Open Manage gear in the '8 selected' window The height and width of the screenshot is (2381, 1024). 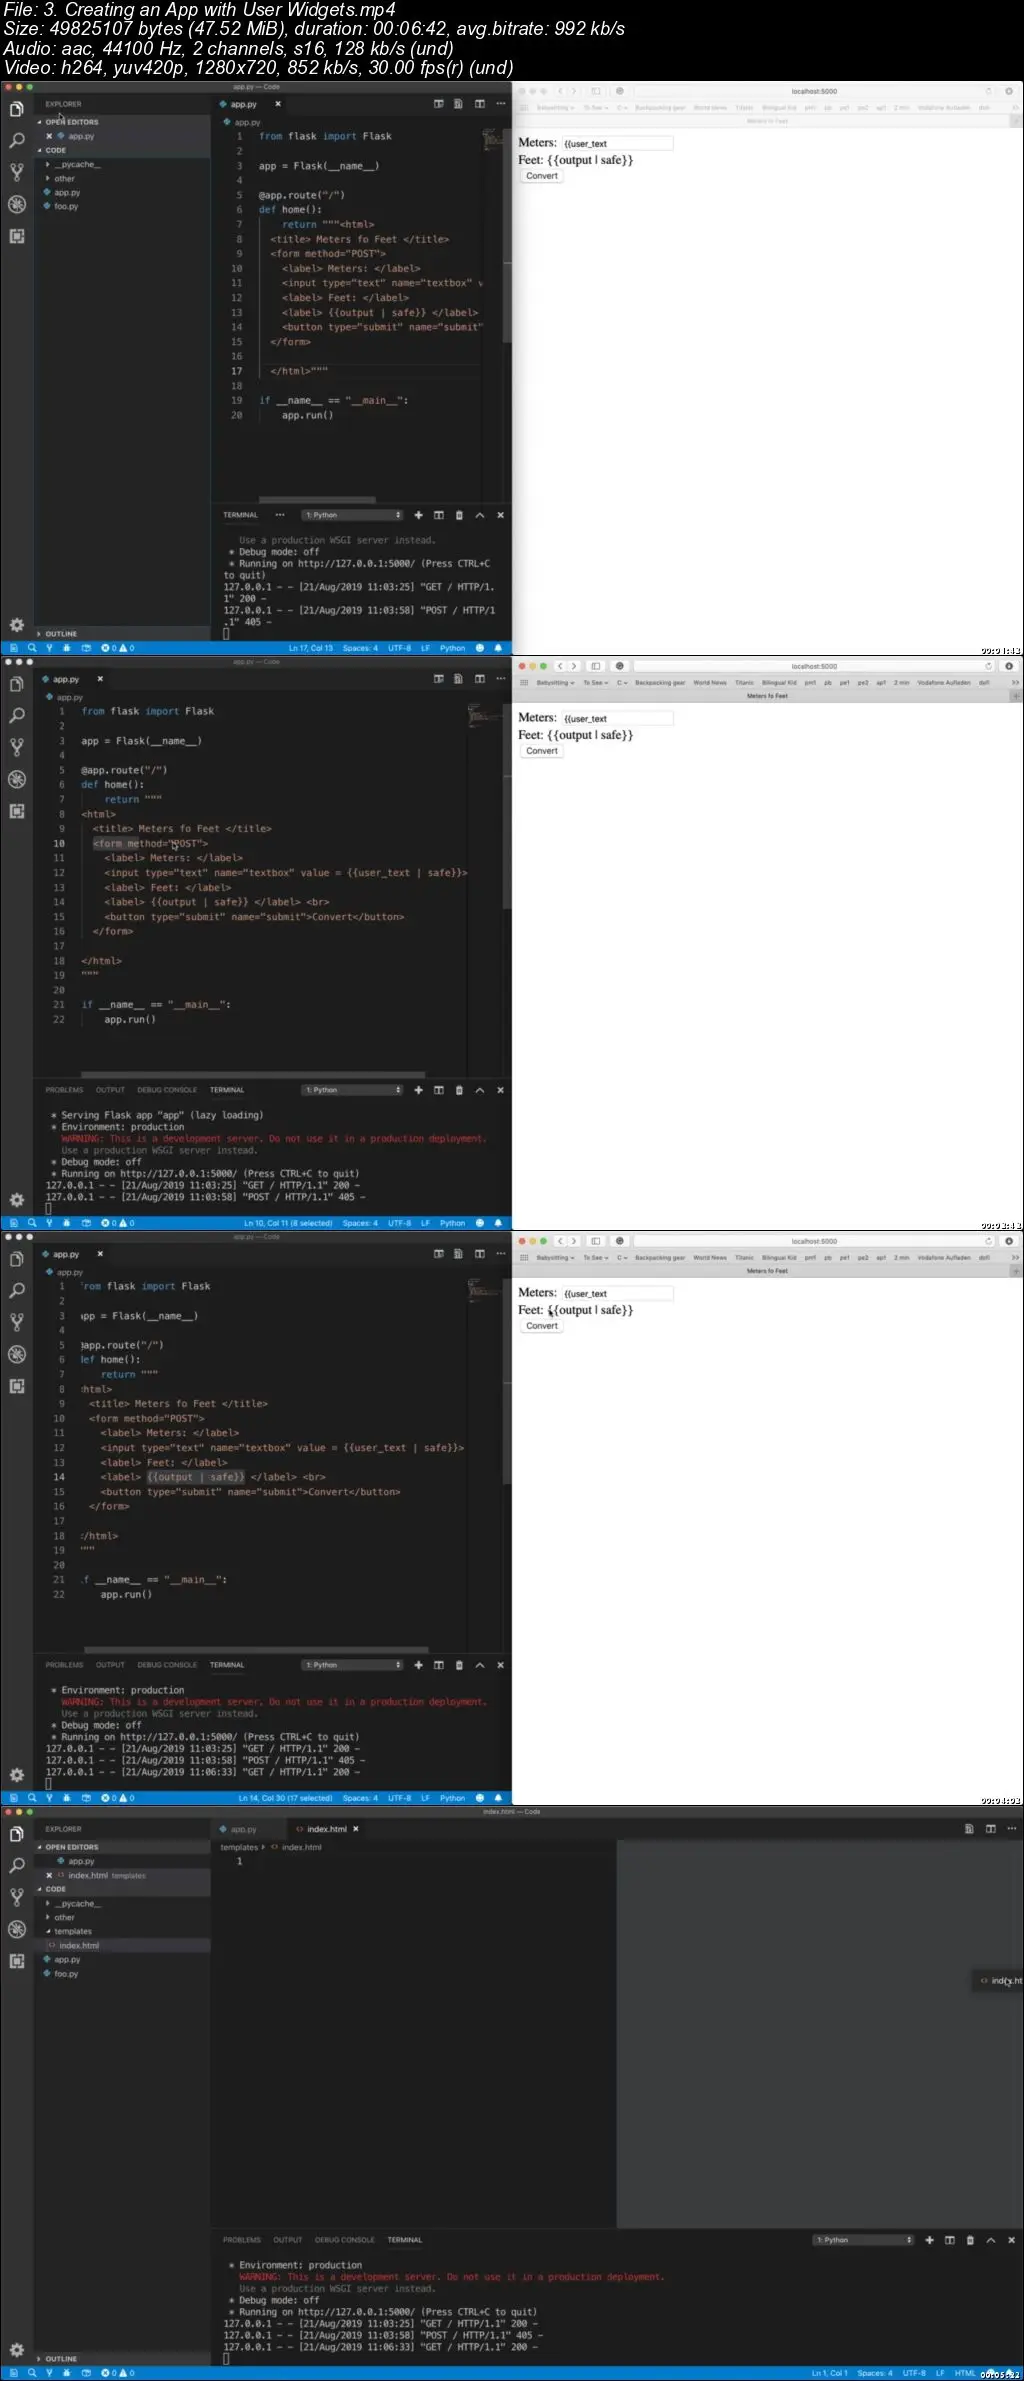[16, 1200]
